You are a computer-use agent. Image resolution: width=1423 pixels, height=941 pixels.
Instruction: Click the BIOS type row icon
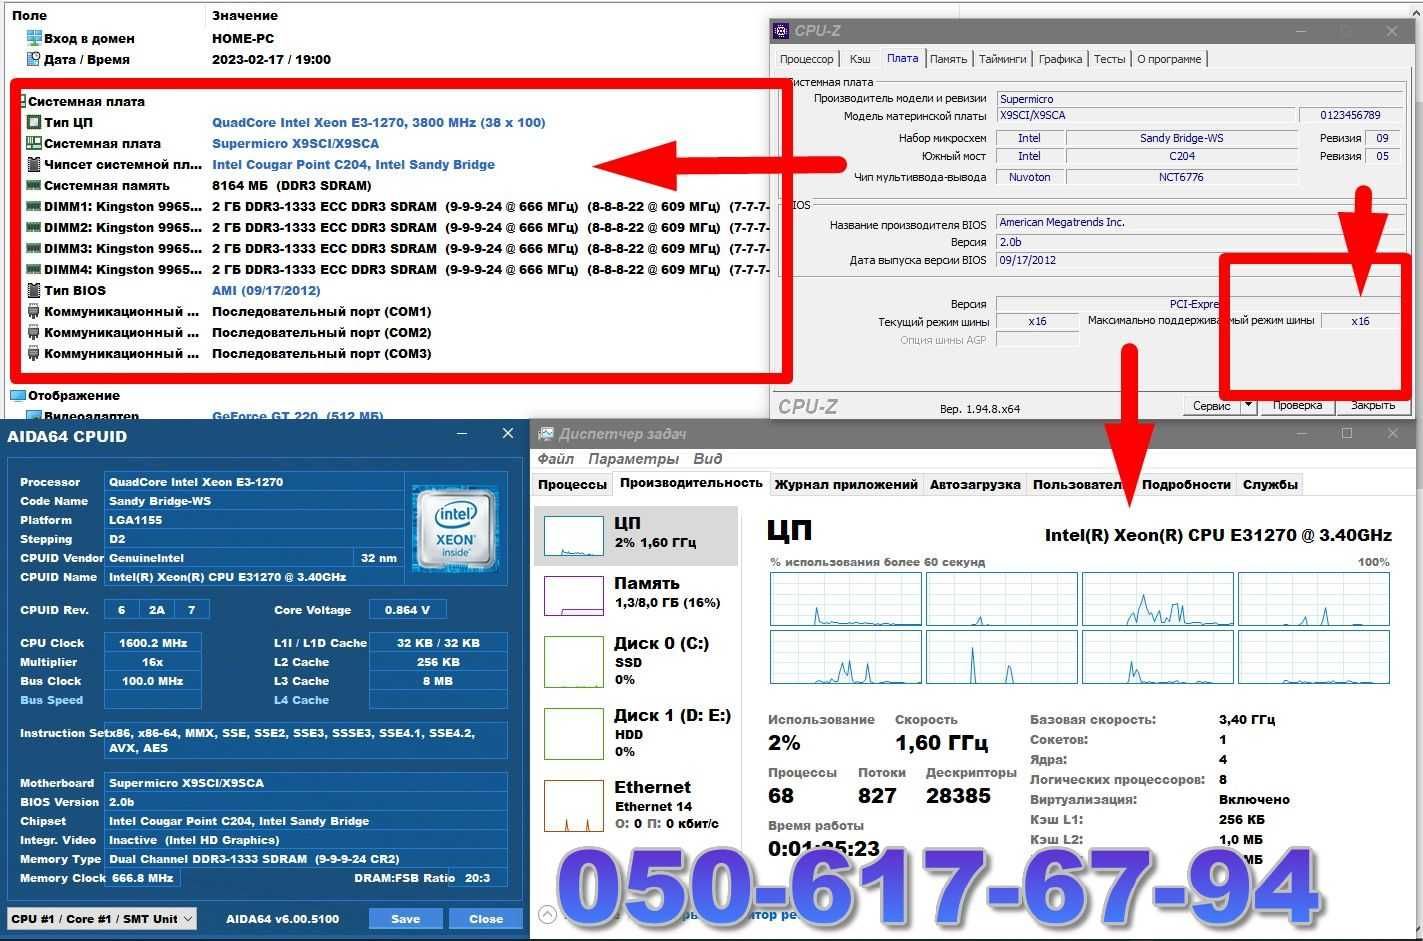34,291
